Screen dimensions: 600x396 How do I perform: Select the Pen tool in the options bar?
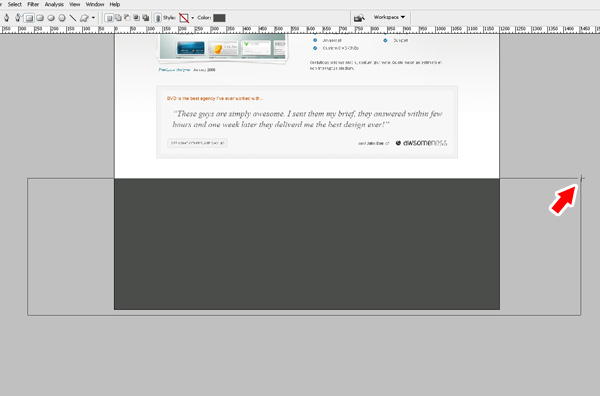[6, 18]
